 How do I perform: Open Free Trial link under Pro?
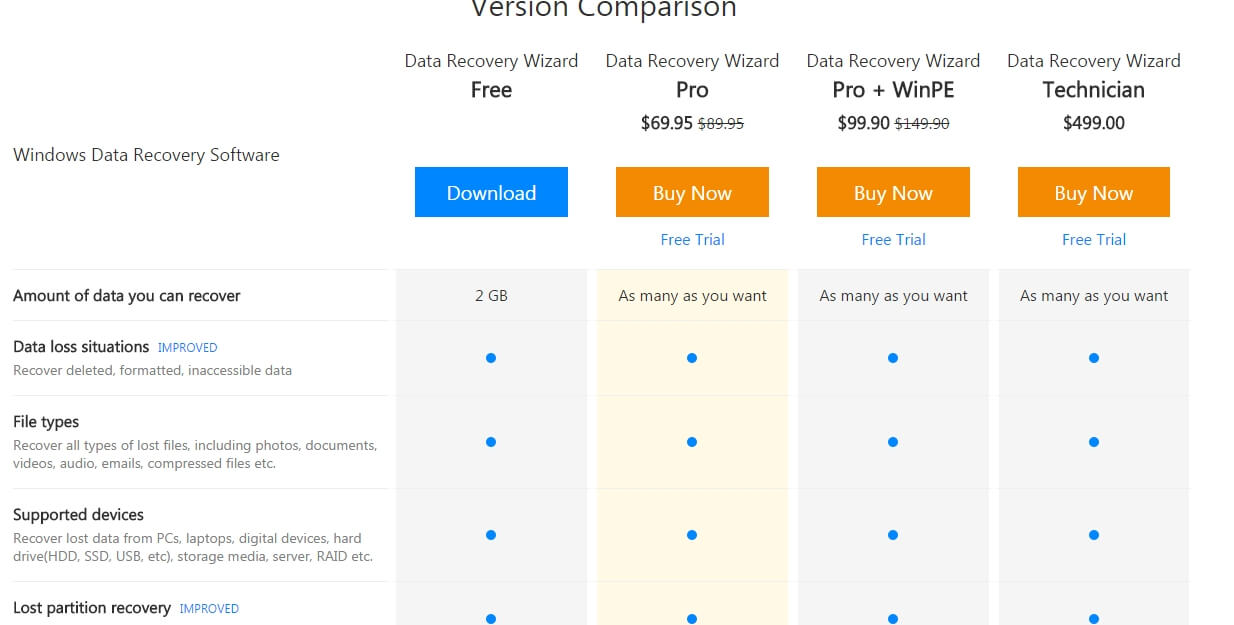[x=692, y=239]
